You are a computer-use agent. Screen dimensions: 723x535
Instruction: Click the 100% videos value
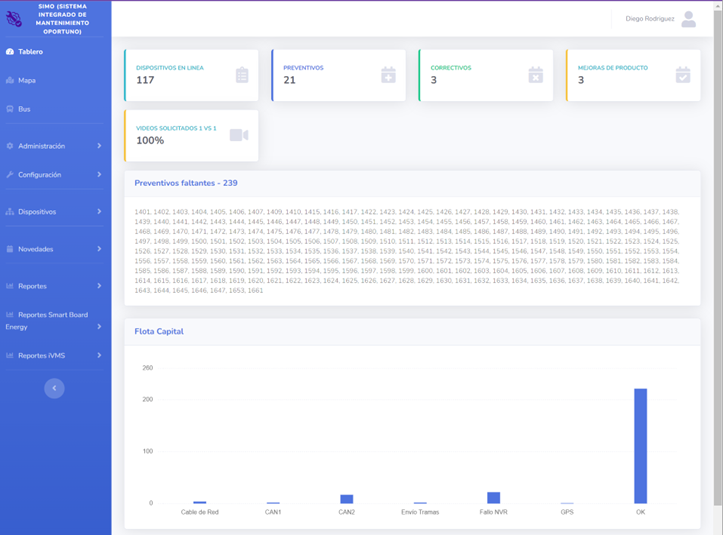pyautogui.click(x=150, y=141)
